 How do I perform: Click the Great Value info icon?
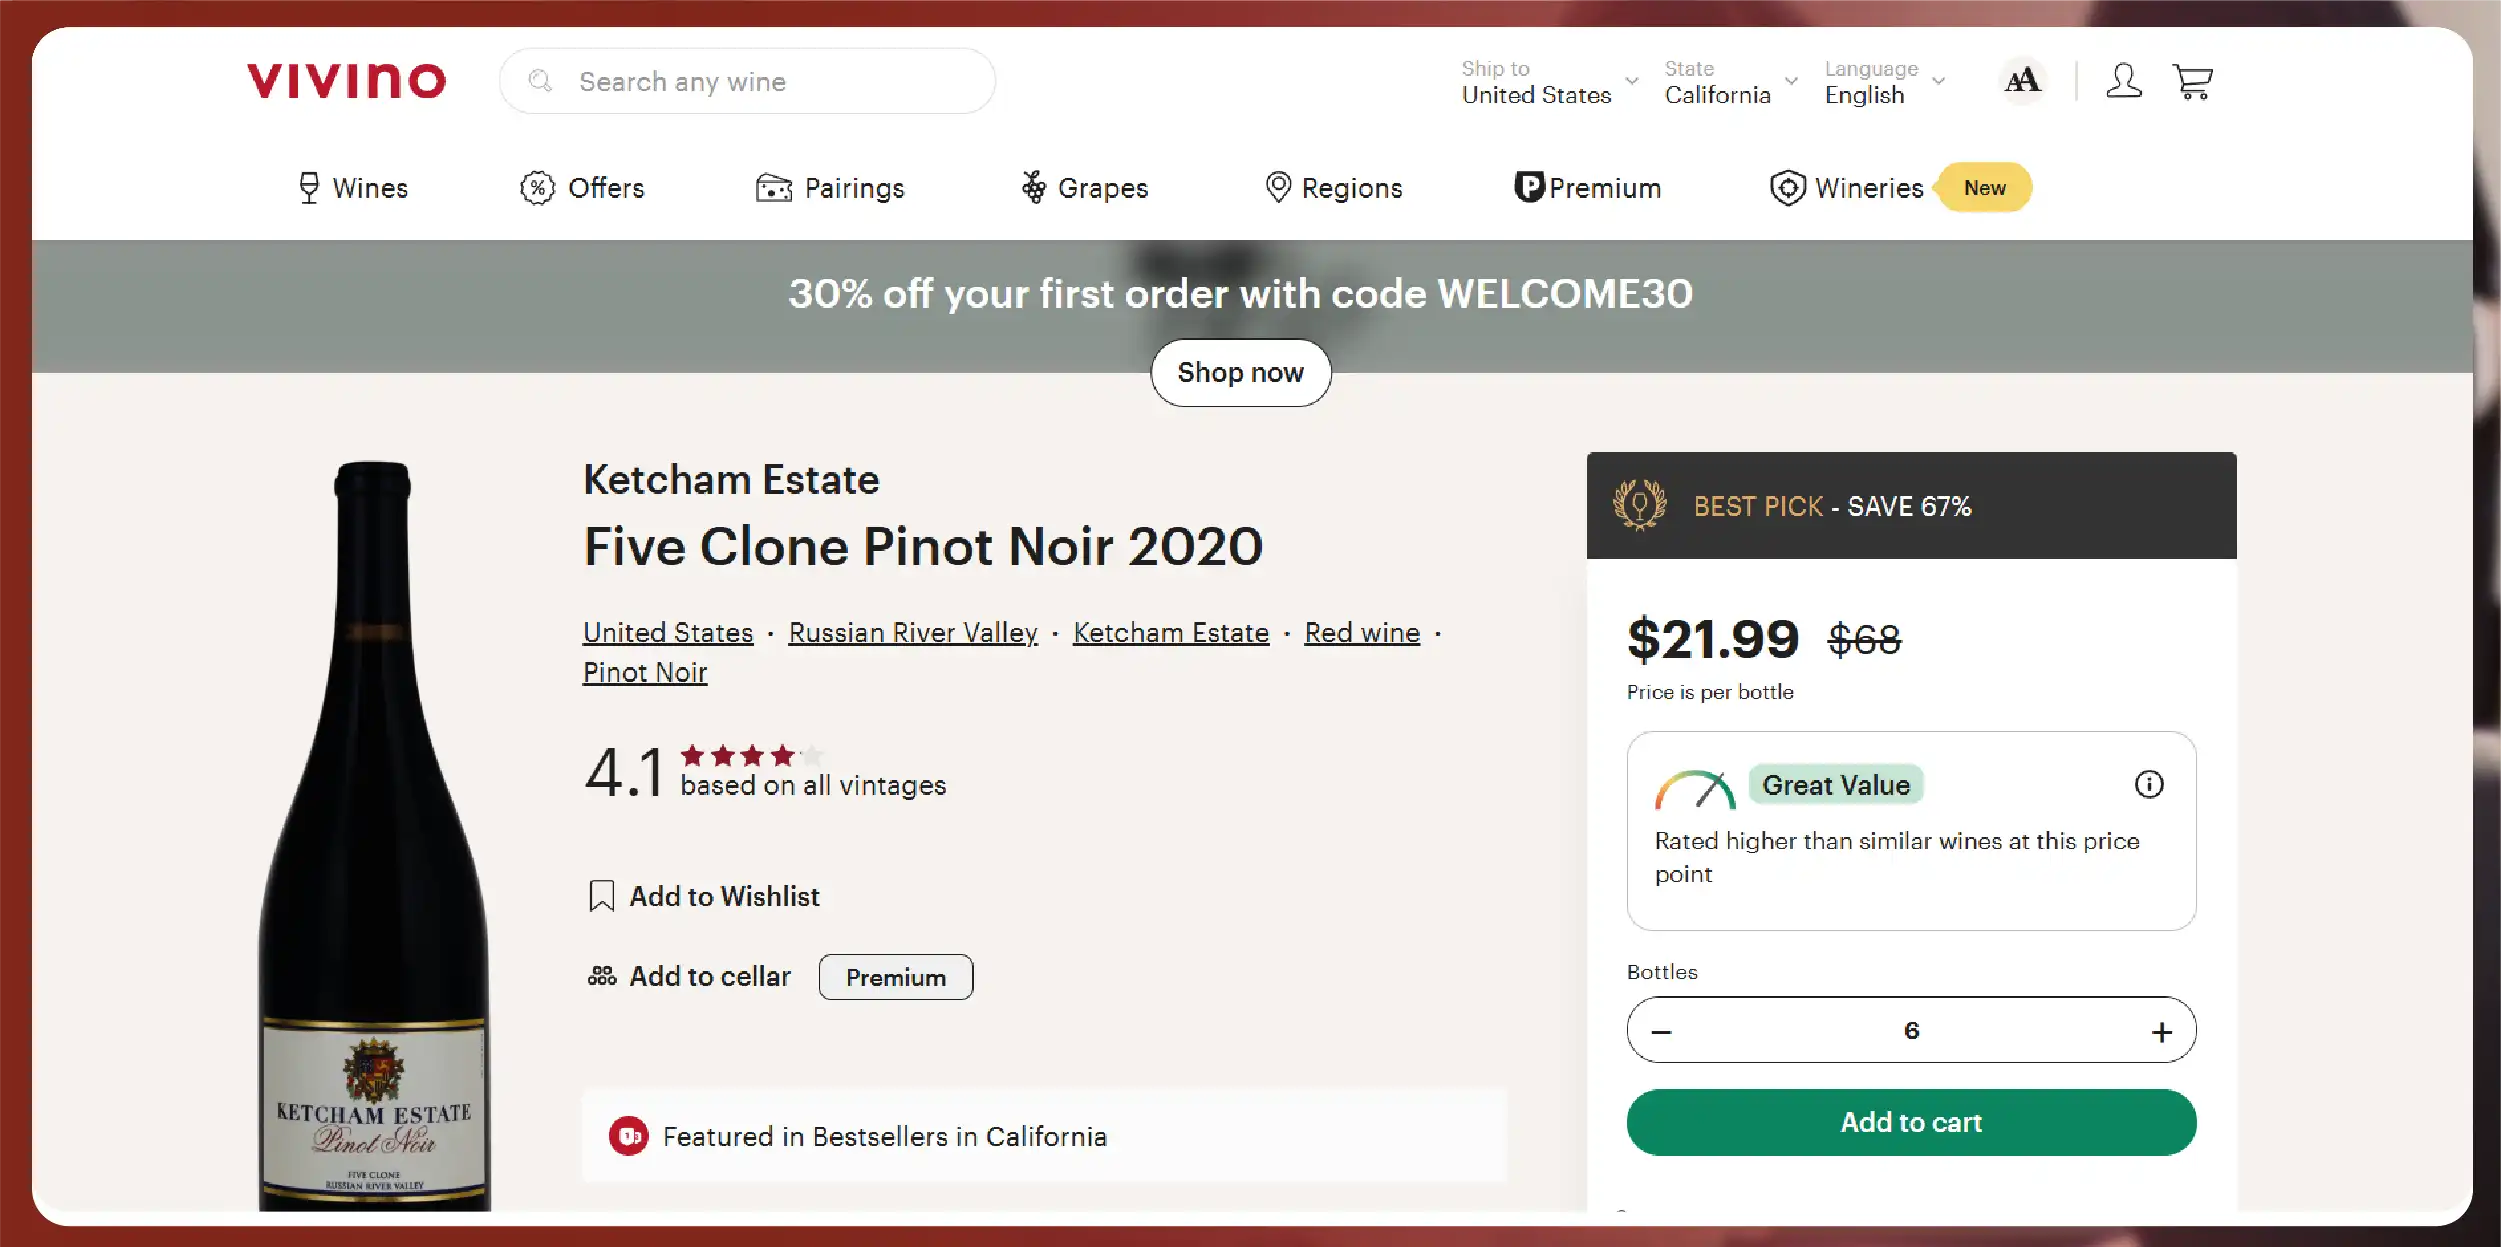pos(2149,785)
